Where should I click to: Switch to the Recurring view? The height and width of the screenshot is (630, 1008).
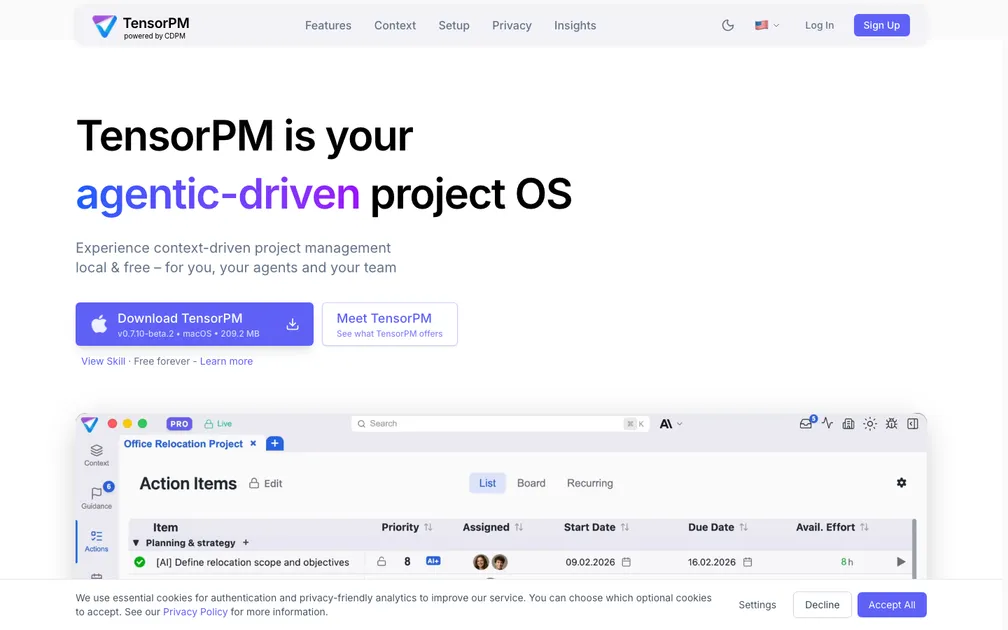pos(590,483)
